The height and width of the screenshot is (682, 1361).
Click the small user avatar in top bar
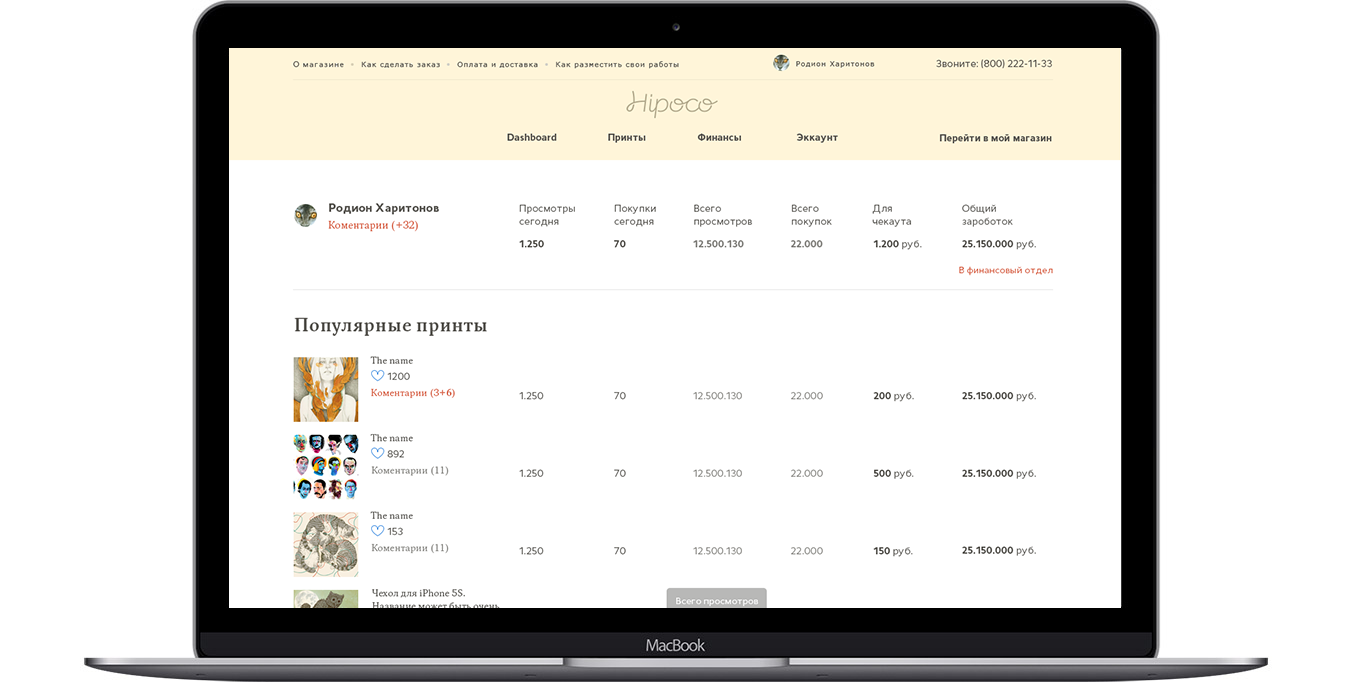coord(781,63)
